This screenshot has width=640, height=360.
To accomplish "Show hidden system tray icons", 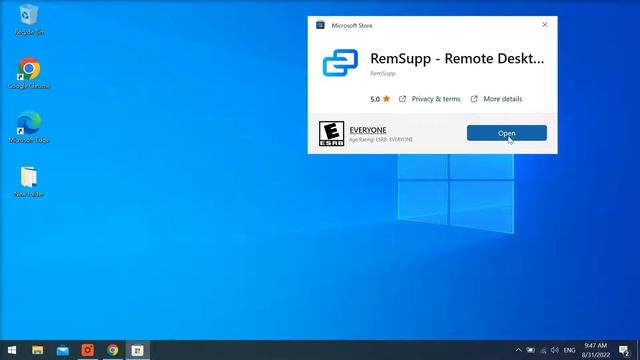I will pyautogui.click(x=518, y=350).
